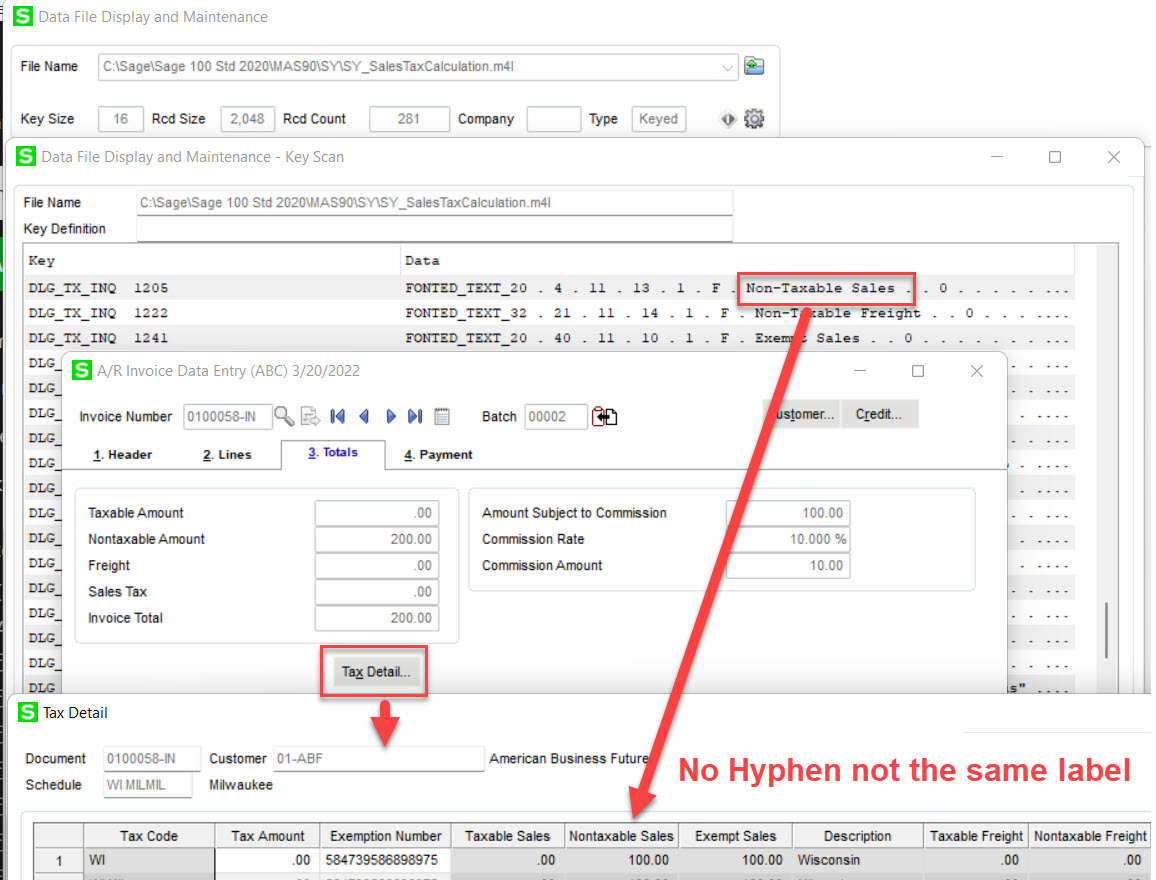The width and height of the screenshot is (1156, 880).
Task: Select tax code cell WI in row 1
Action: [149, 860]
